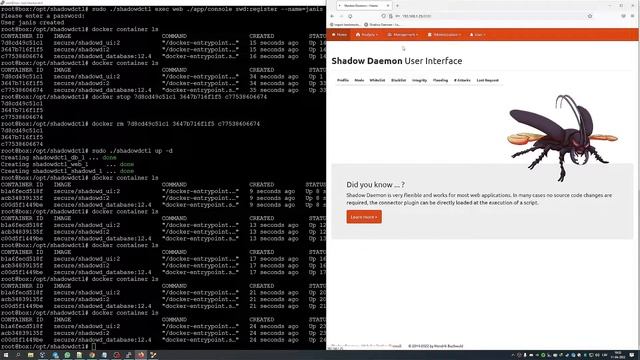Screen dimensions: 640x360
Task: Open File Explorer from the taskbar
Action: pyautogui.click(x=31, y=355)
